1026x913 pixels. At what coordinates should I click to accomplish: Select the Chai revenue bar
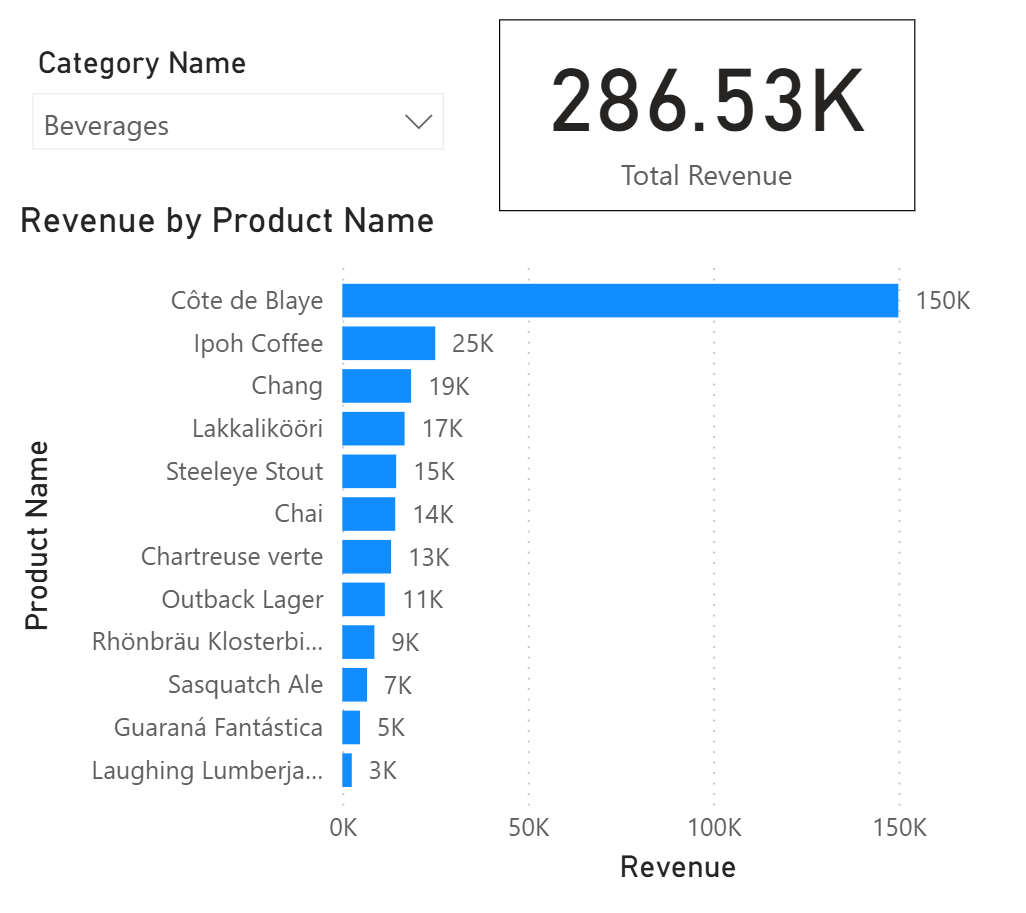pyautogui.click(x=368, y=514)
